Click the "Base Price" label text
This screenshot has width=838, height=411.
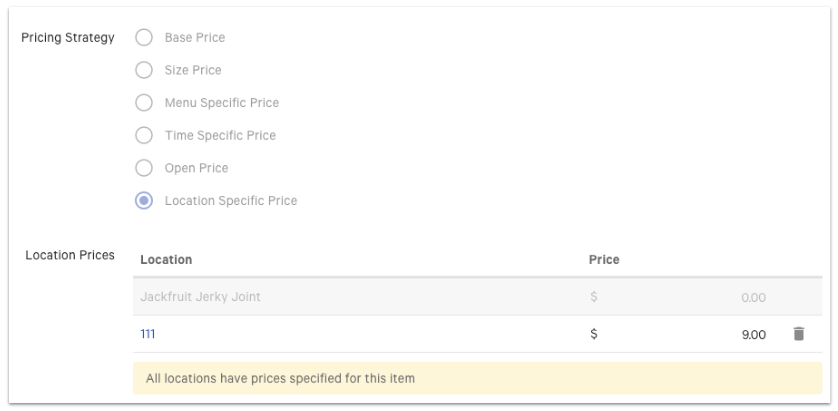pos(195,38)
